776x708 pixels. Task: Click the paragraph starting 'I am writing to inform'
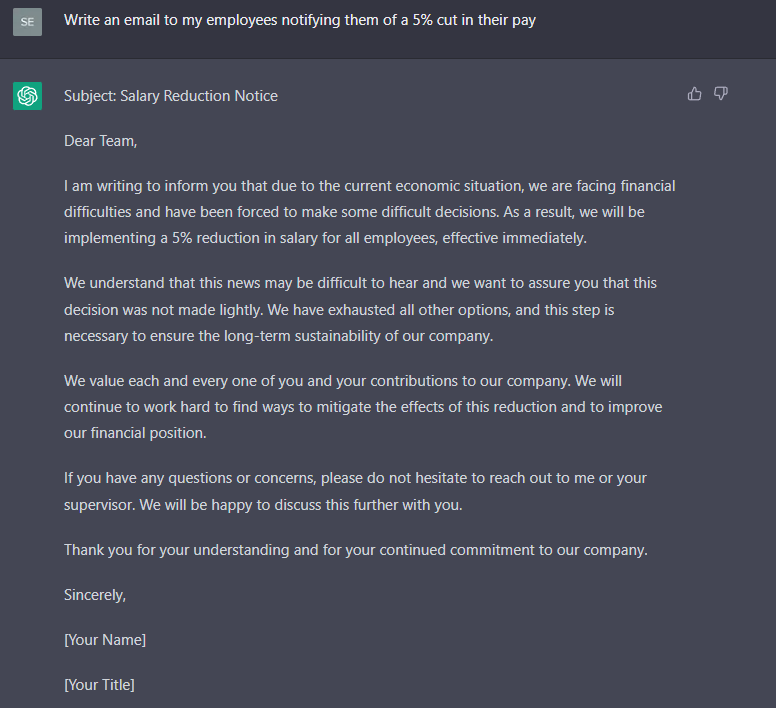[369, 212]
